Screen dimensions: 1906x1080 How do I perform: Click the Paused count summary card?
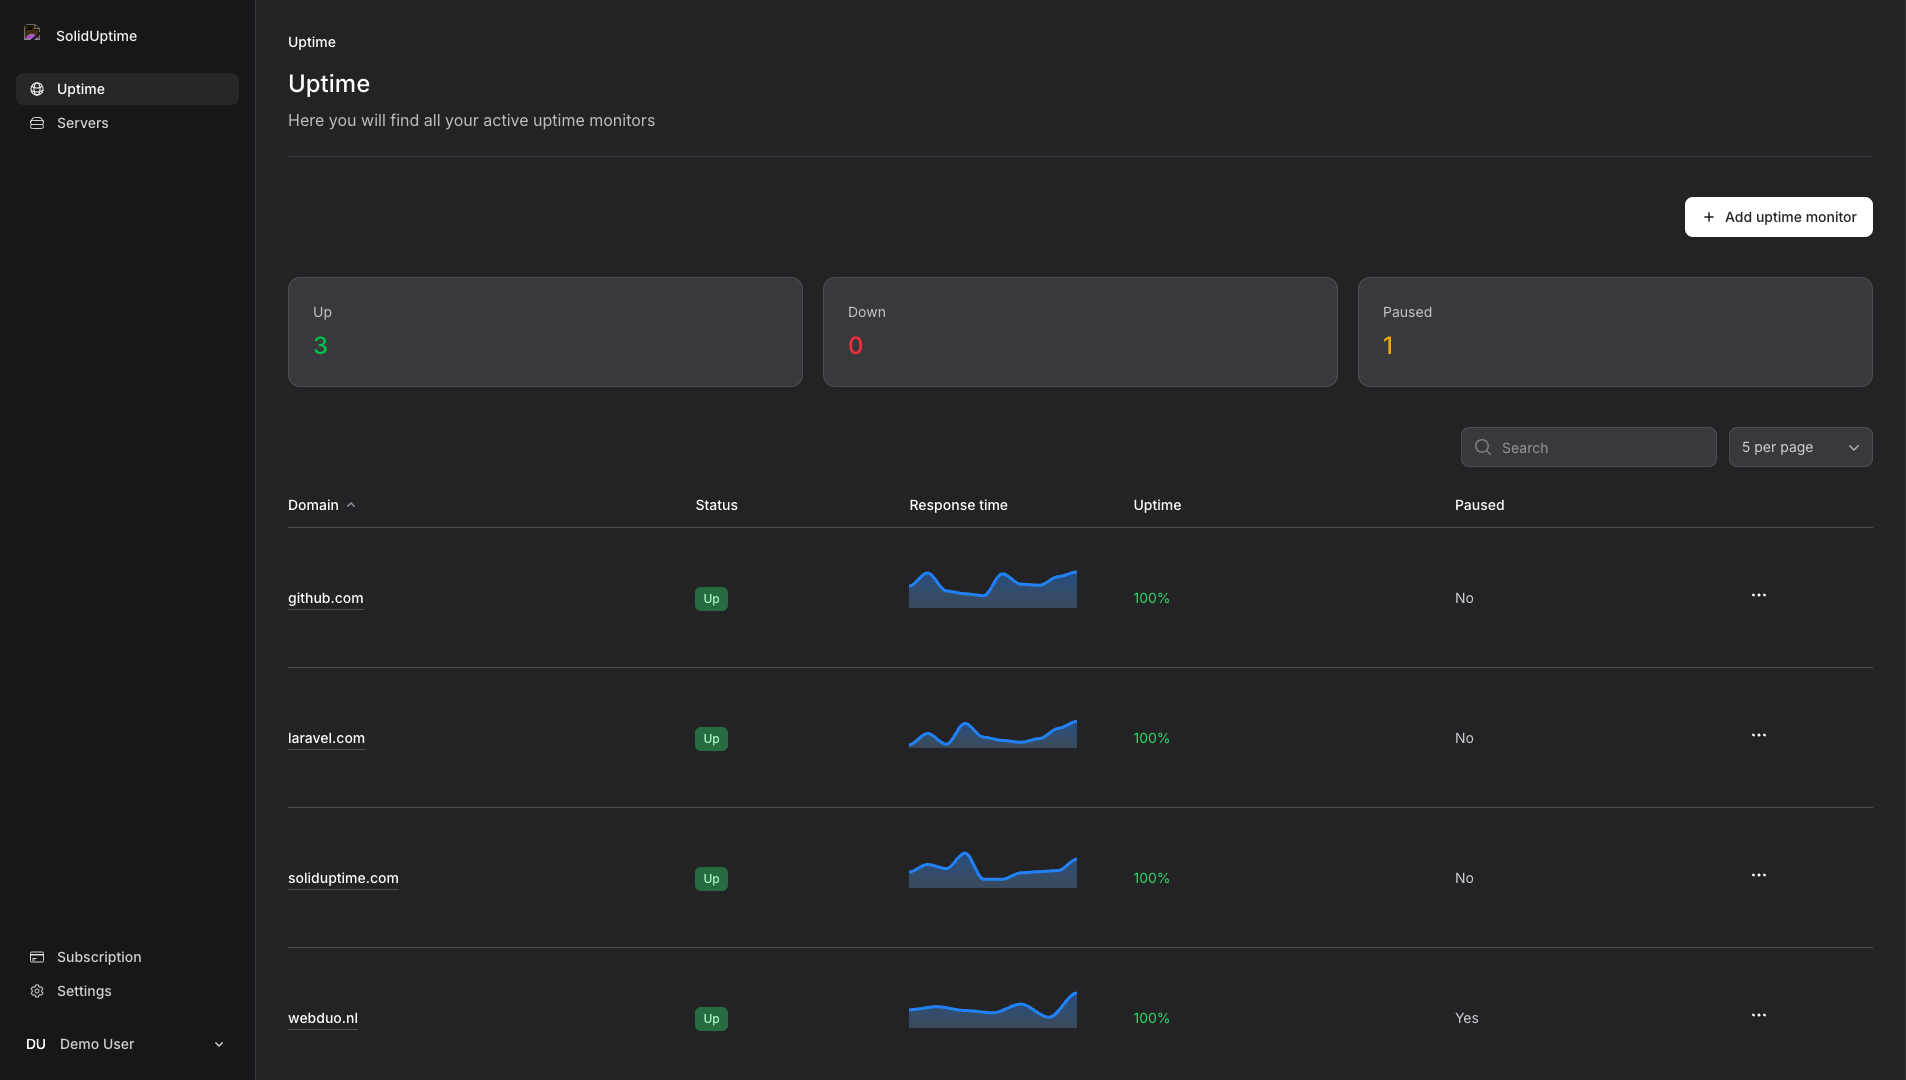pos(1615,332)
